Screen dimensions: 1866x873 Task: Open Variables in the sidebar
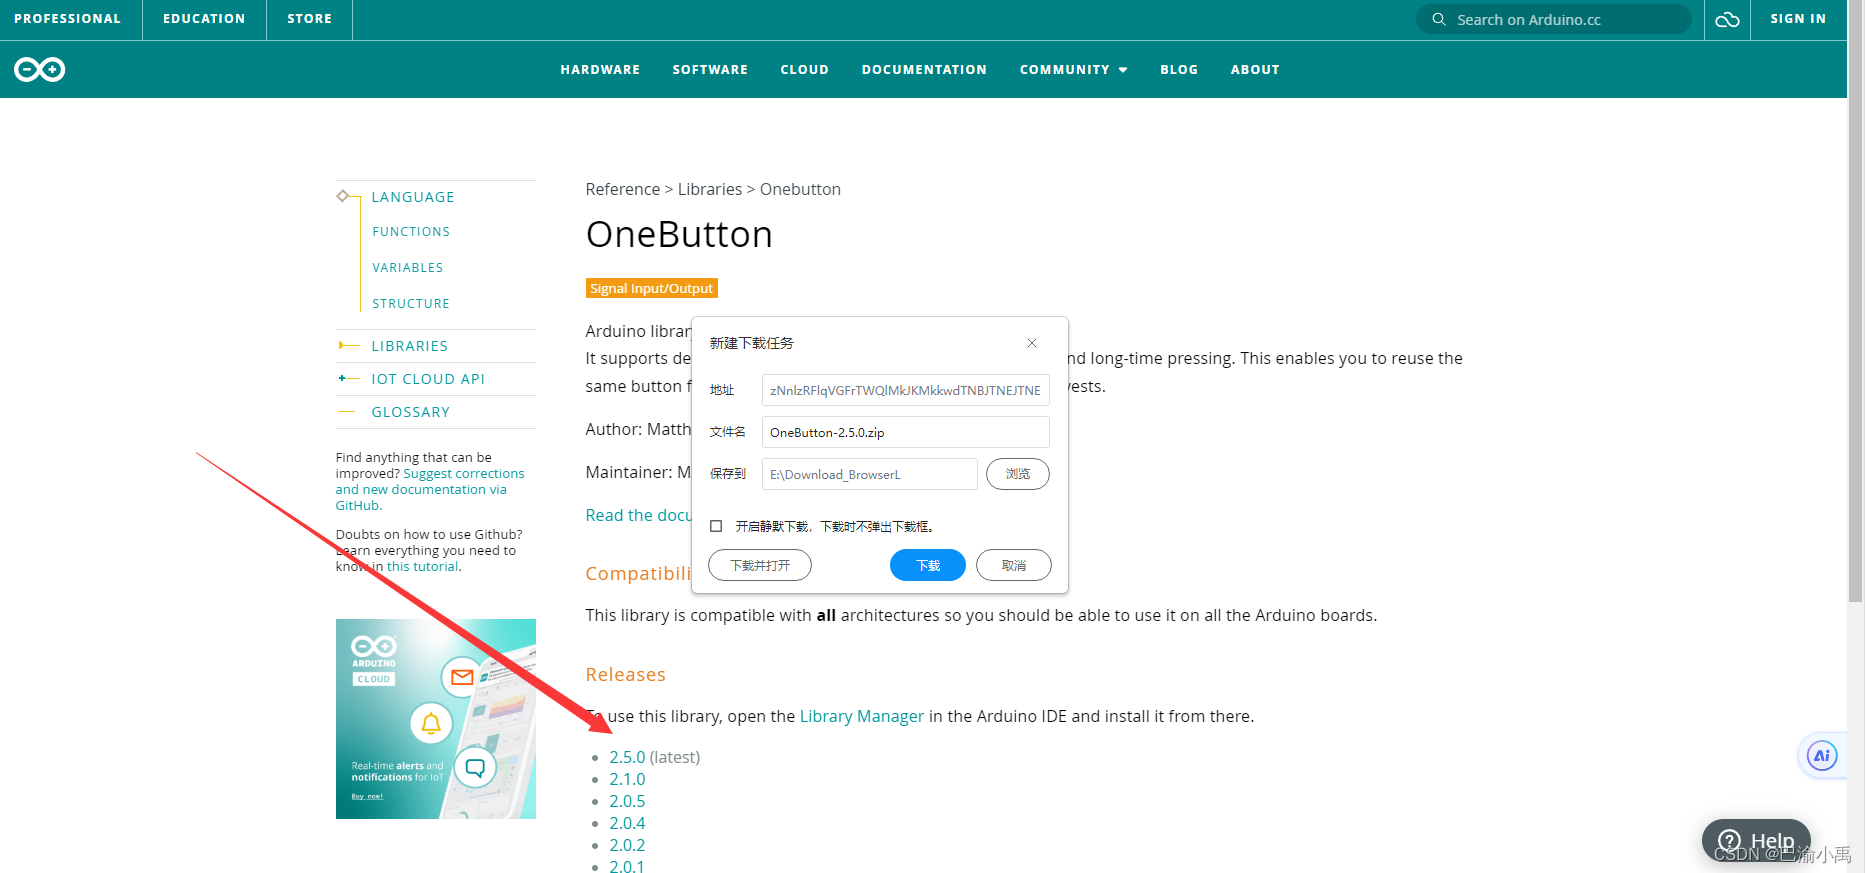[408, 268]
